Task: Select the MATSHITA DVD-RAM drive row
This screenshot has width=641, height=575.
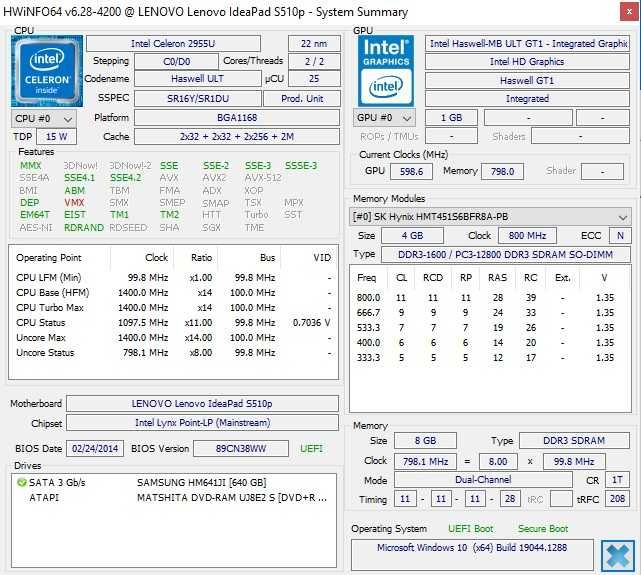Action: tap(174, 498)
